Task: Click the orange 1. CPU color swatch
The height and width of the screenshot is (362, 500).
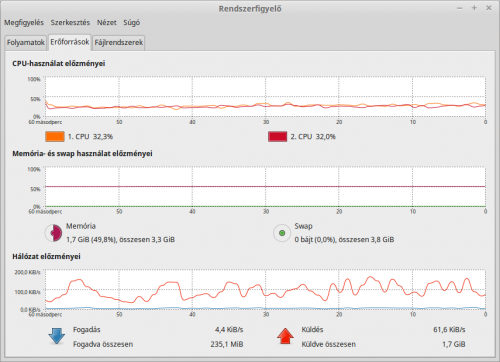Action: [x=55, y=137]
